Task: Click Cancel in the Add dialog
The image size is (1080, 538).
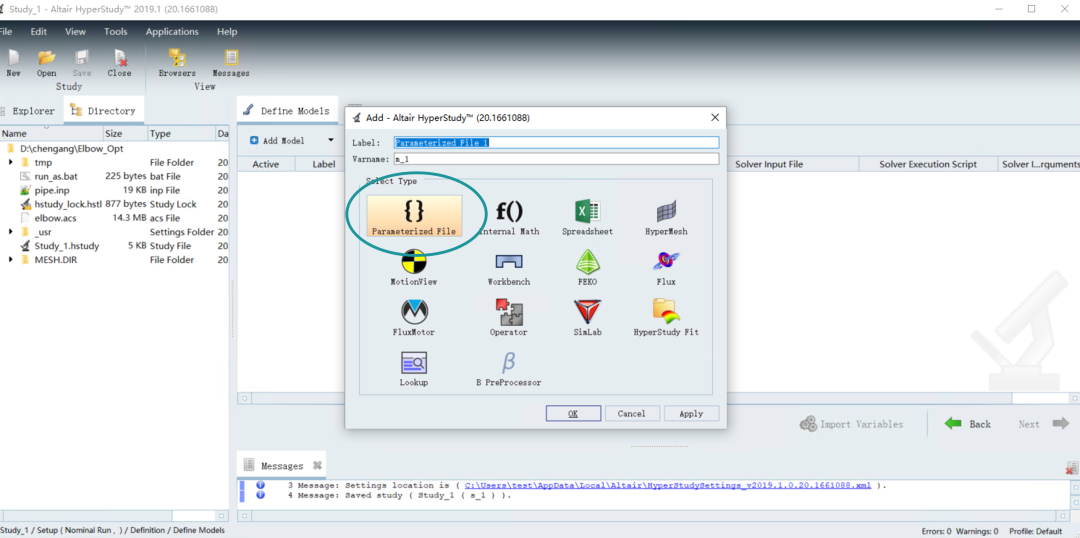Action: (x=632, y=413)
